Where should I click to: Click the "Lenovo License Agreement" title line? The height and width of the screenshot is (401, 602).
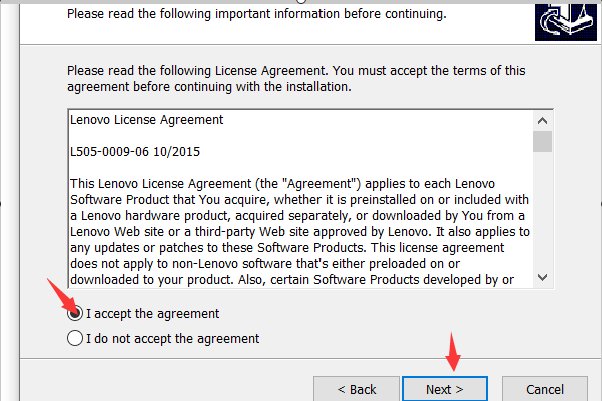(146, 120)
